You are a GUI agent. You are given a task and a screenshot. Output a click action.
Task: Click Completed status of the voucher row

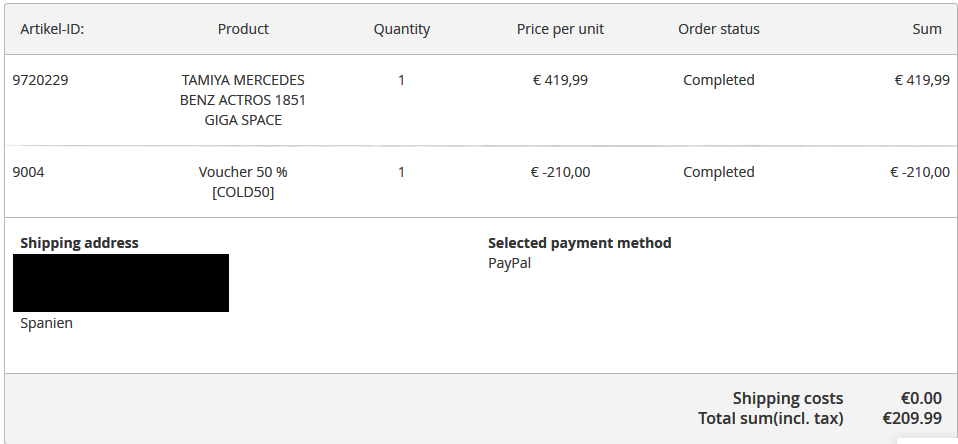coord(718,172)
